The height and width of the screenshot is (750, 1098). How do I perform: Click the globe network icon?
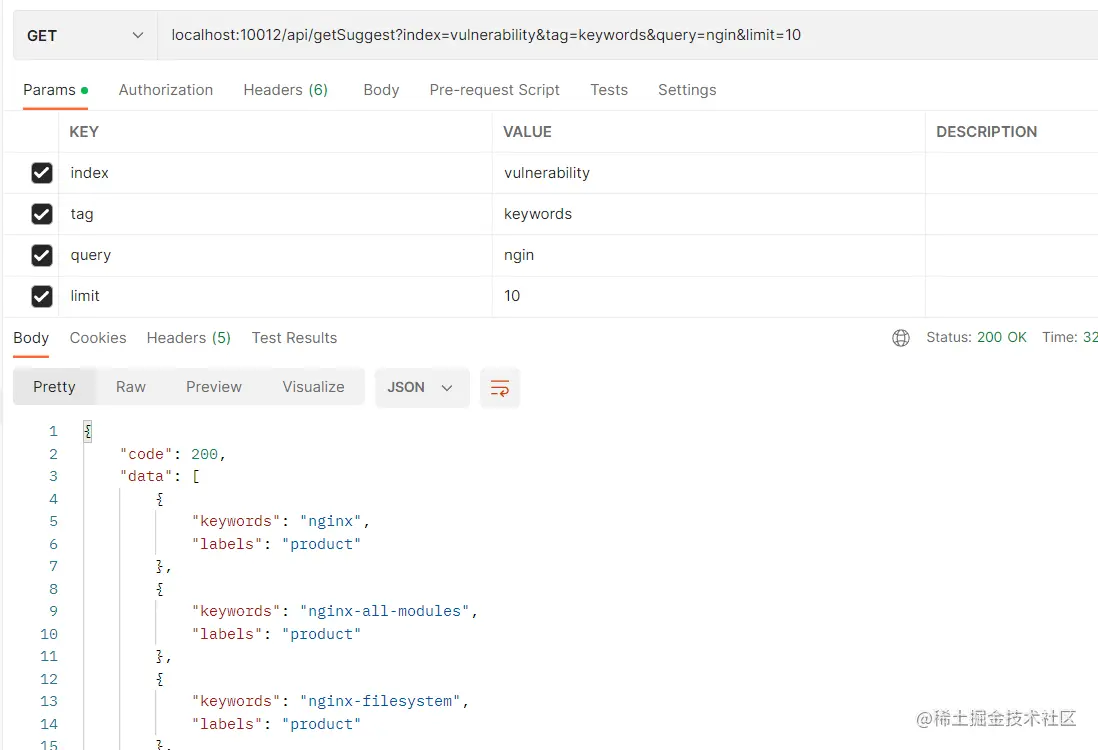tap(901, 338)
